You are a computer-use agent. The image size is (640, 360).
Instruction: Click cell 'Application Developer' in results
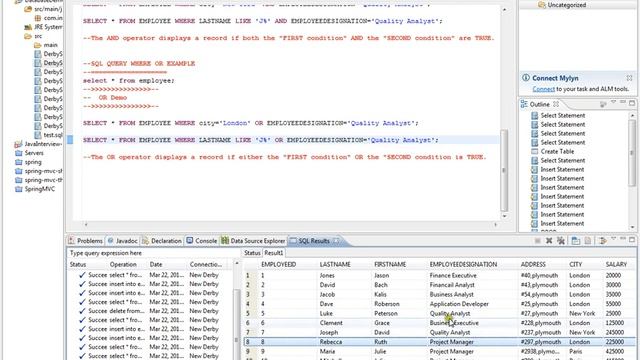coord(459,304)
